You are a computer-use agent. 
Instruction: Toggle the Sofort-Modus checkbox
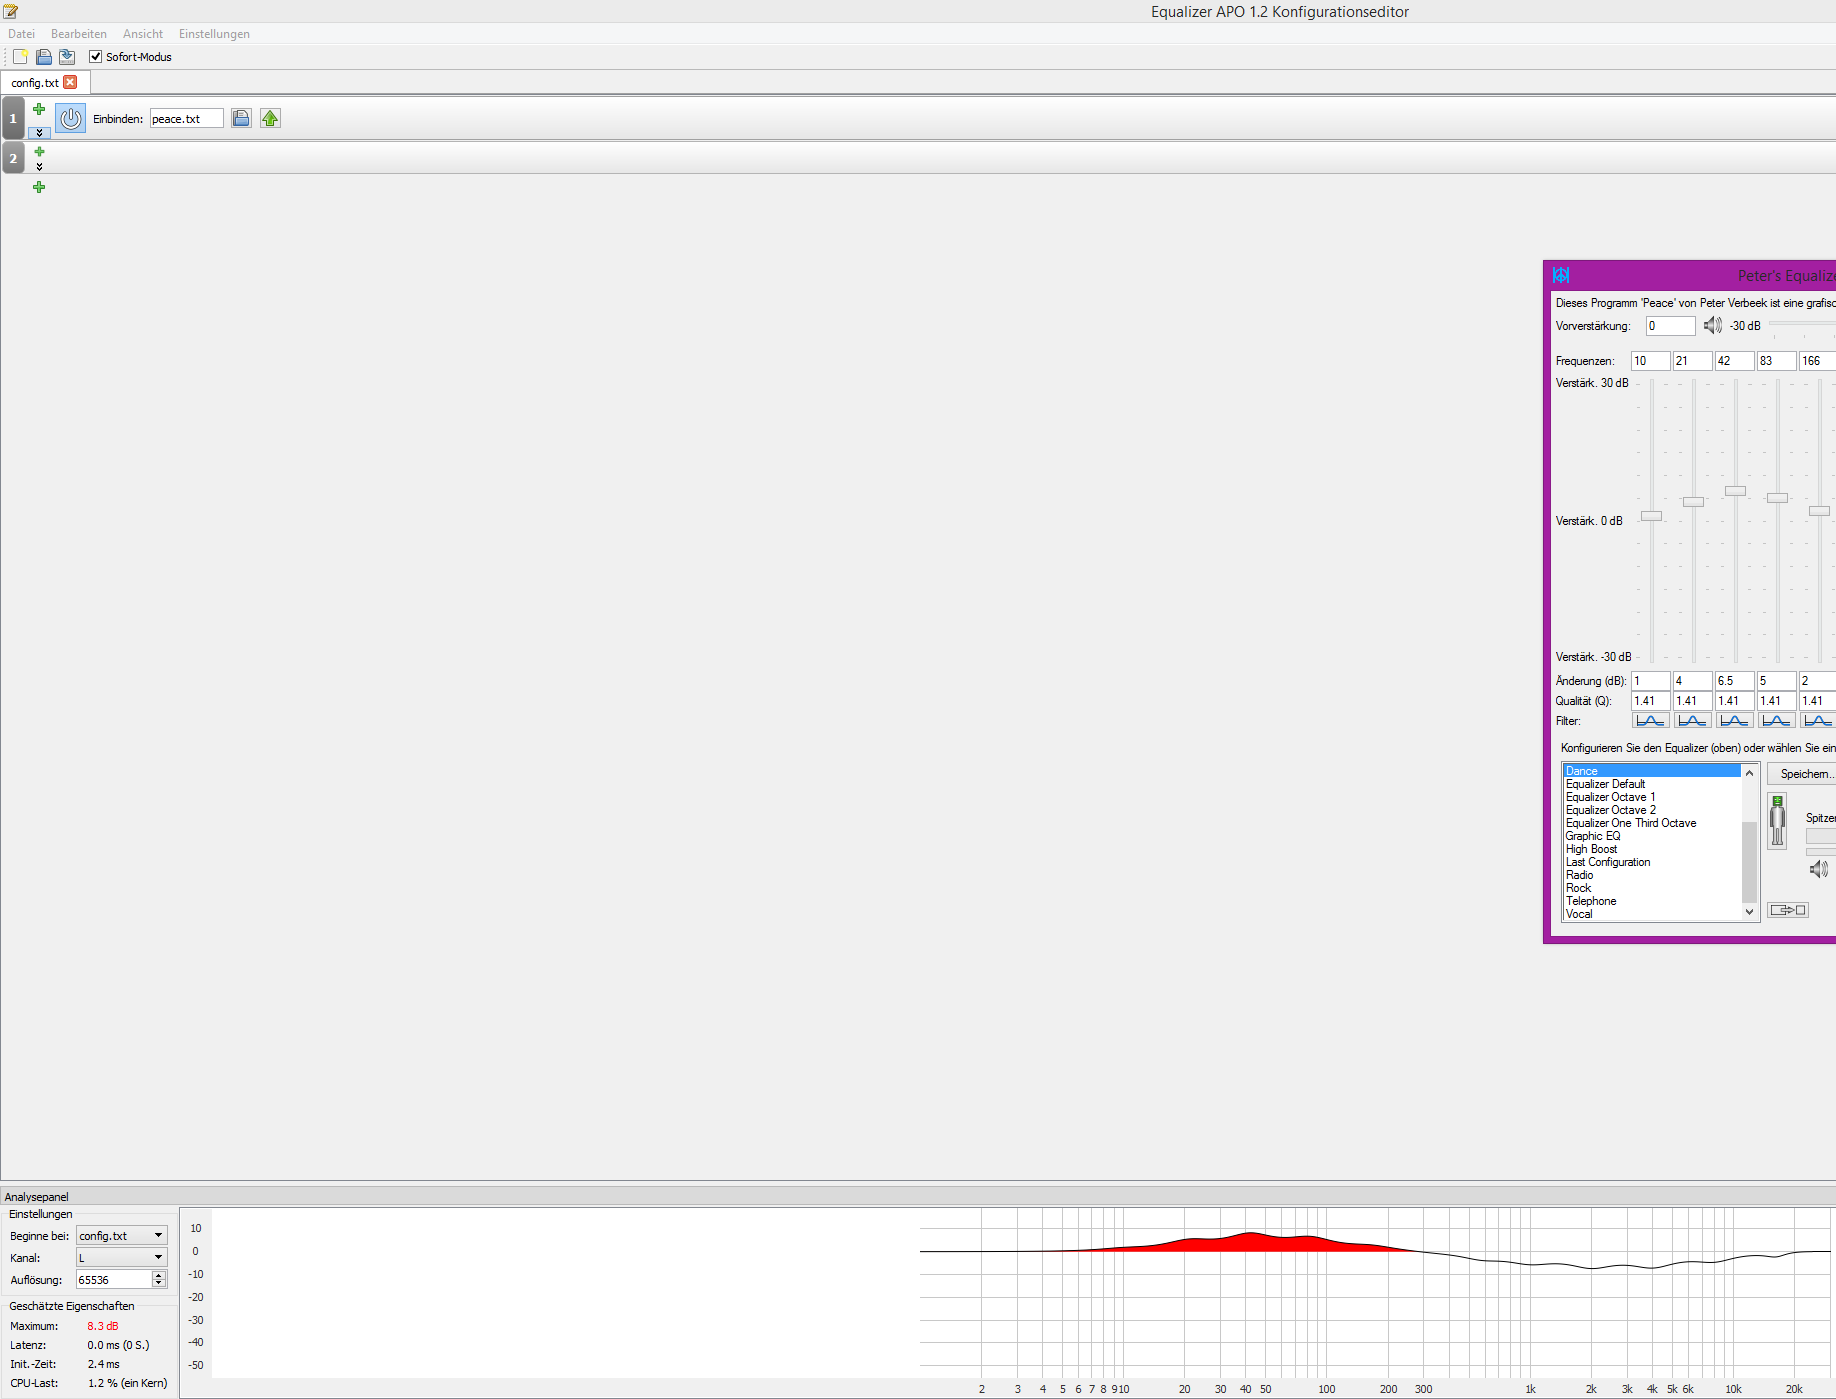click(x=96, y=57)
